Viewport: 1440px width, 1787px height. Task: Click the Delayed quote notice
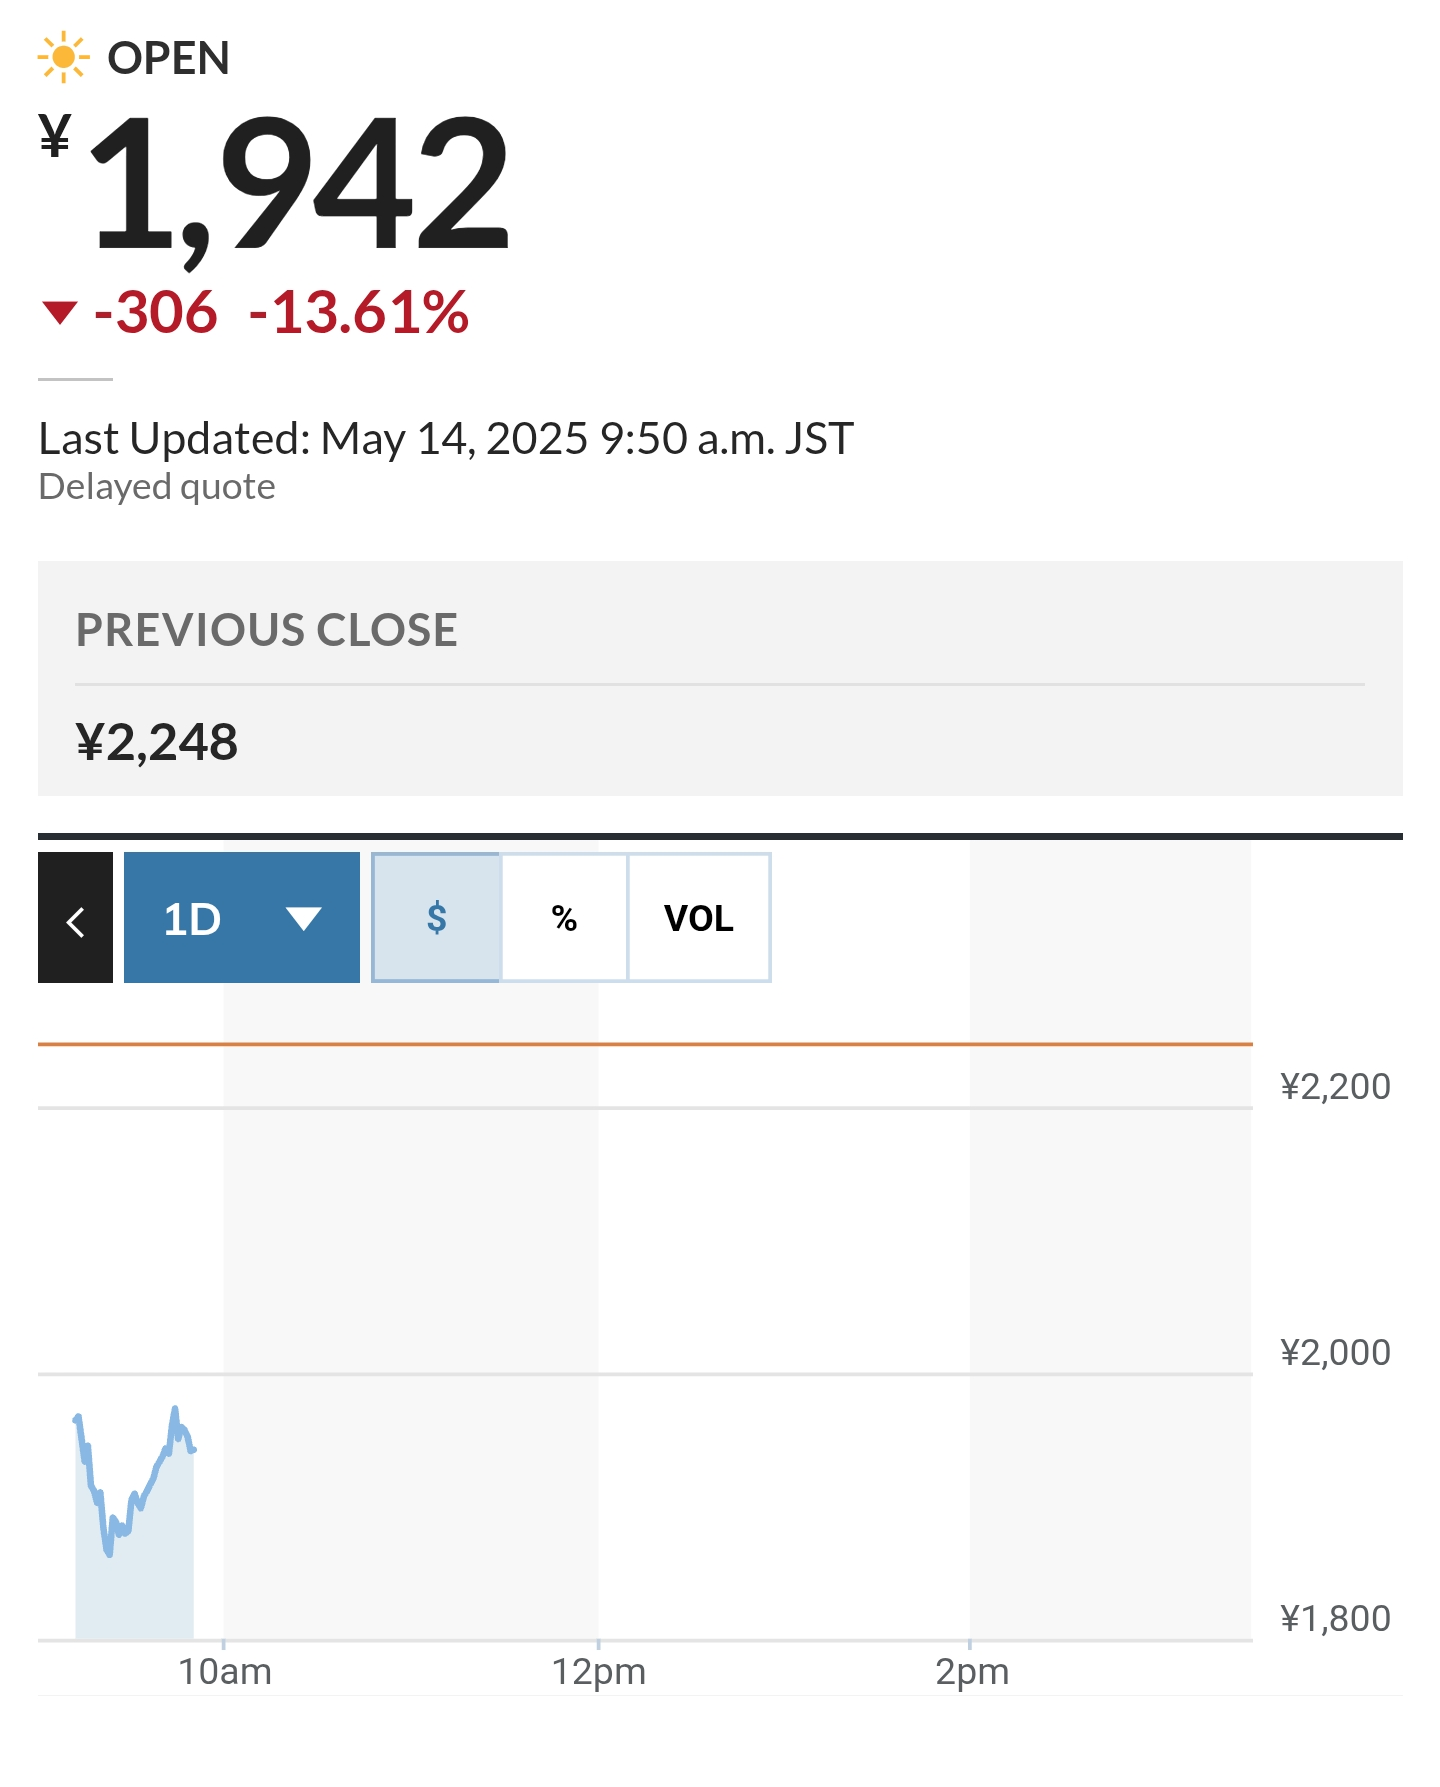[x=157, y=487]
